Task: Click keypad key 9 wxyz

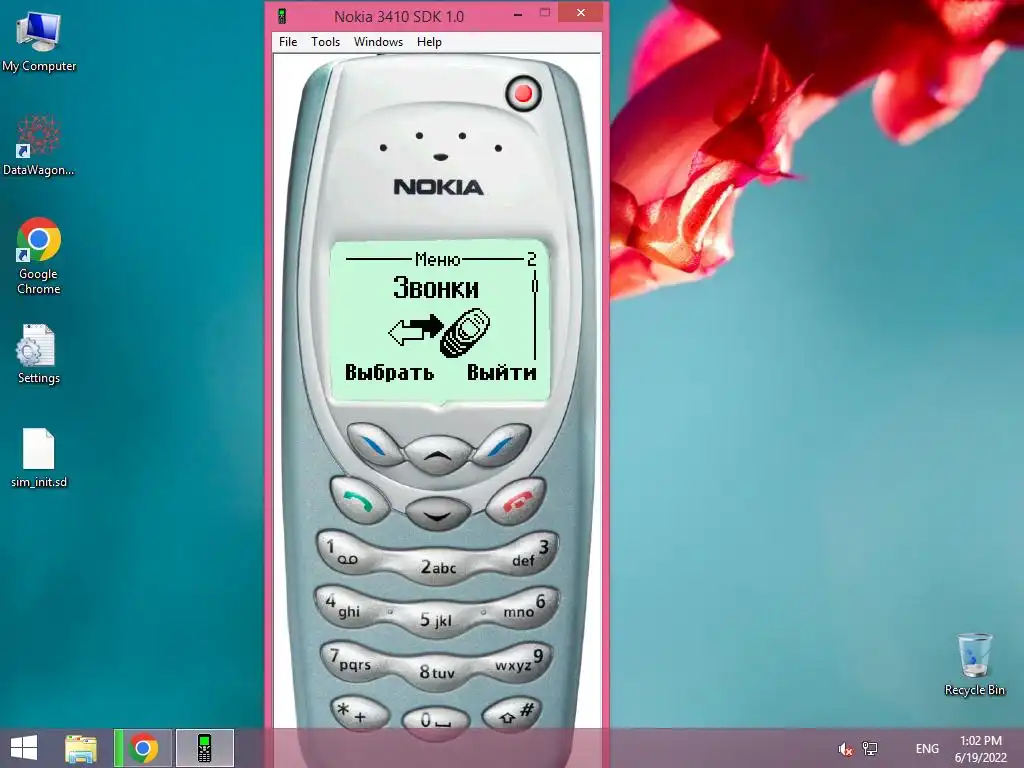Action: click(x=521, y=660)
